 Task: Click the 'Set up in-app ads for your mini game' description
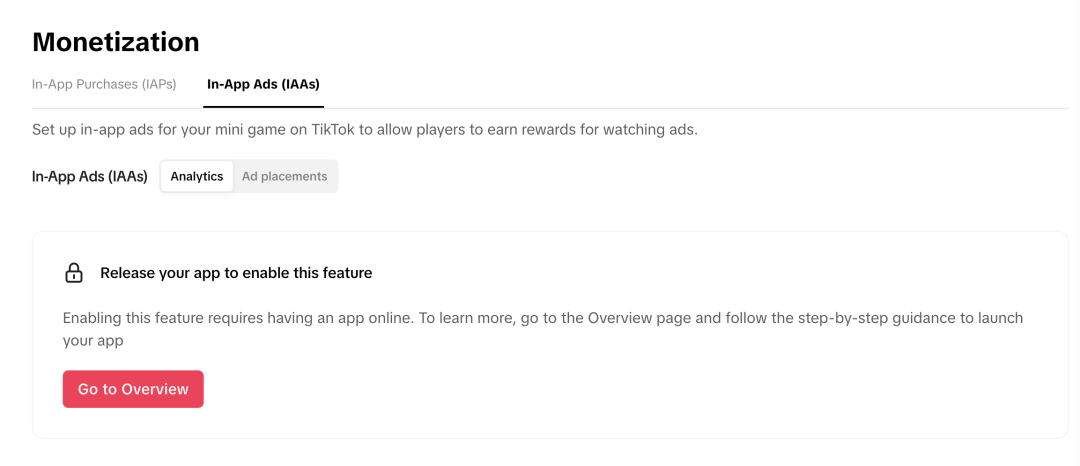[365, 130]
